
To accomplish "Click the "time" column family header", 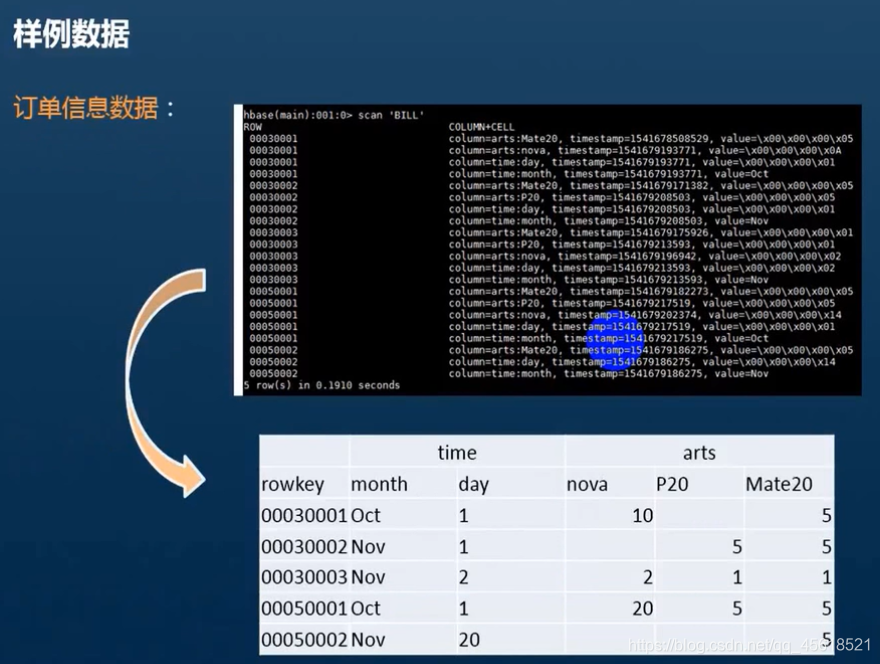I will point(457,452).
